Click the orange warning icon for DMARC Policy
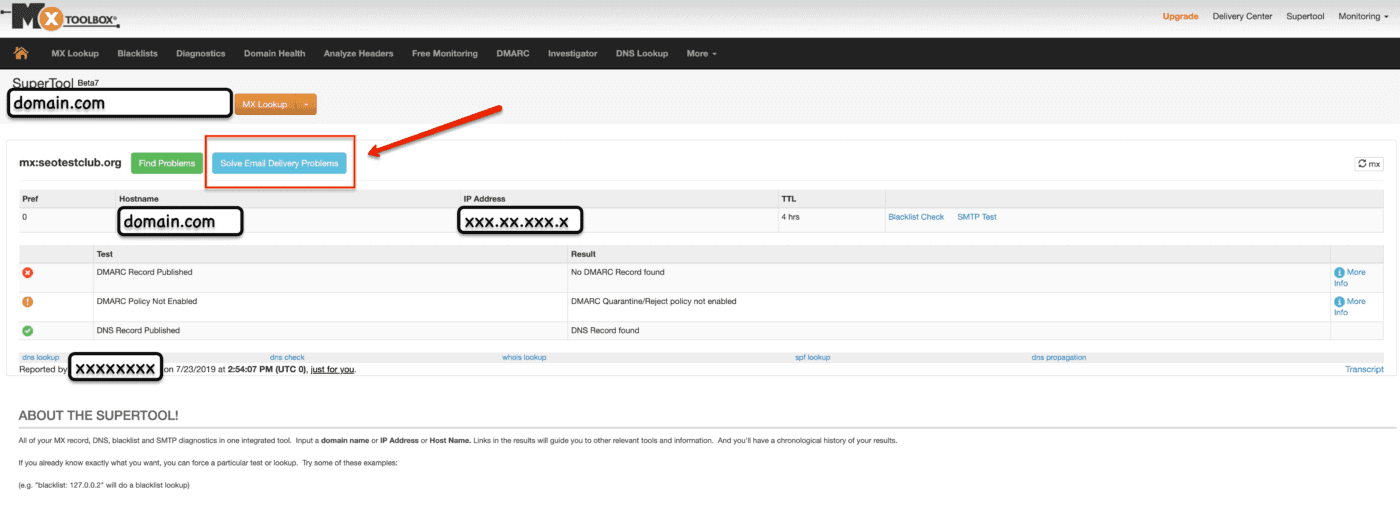Image resolution: width=1400 pixels, height=510 pixels. click(28, 301)
